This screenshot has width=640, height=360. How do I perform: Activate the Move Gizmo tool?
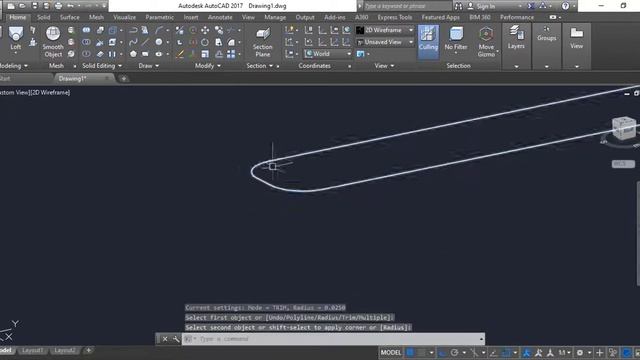[486, 42]
